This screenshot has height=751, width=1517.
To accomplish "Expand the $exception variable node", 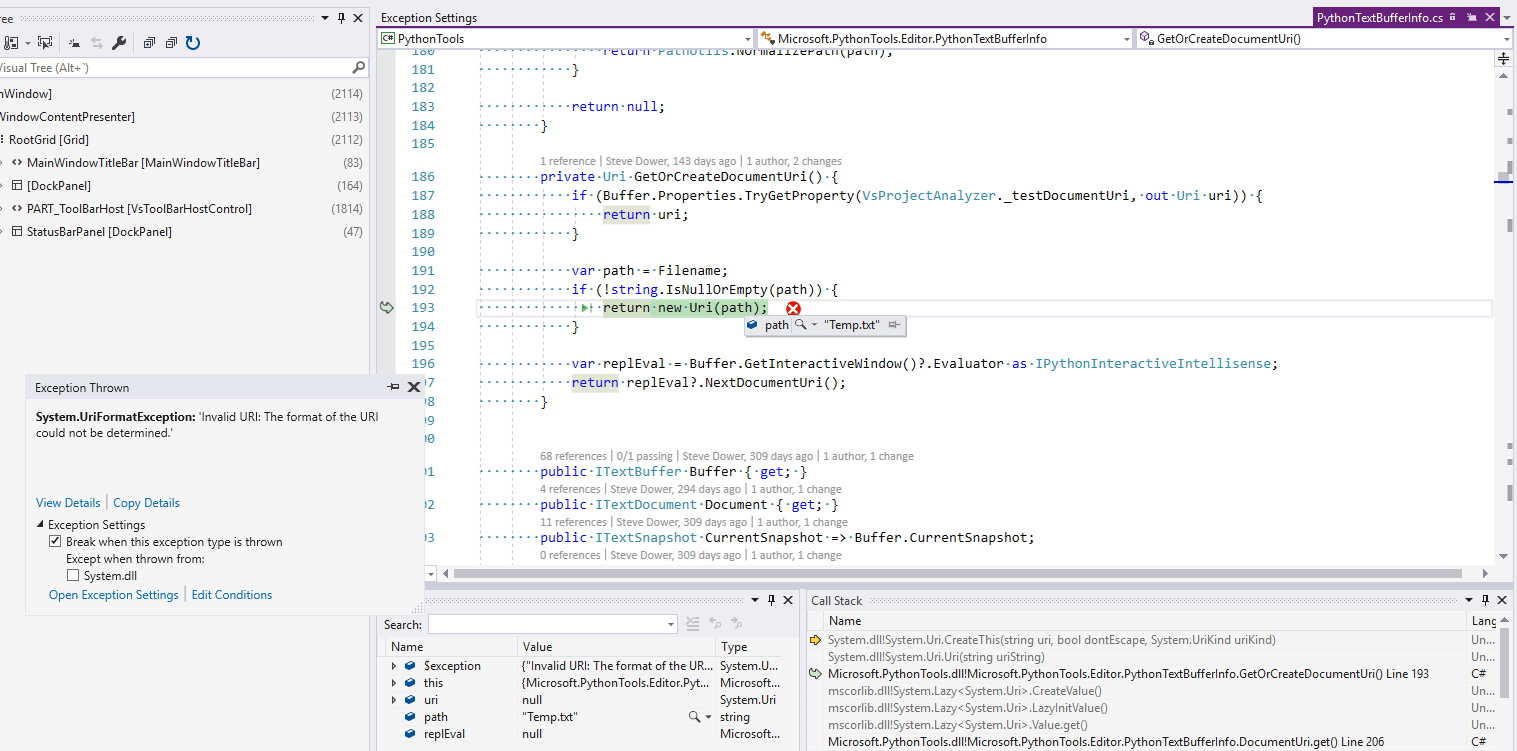I will tap(393, 665).
